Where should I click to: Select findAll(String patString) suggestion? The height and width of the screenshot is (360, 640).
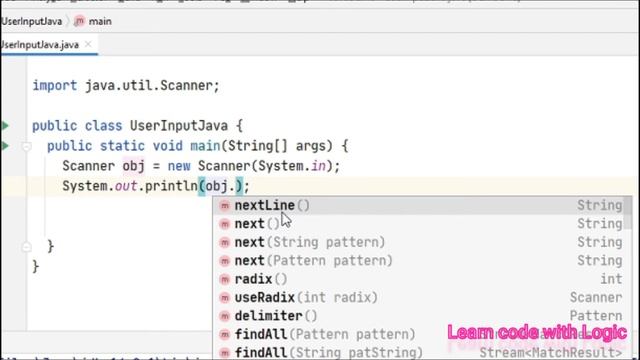point(418,352)
